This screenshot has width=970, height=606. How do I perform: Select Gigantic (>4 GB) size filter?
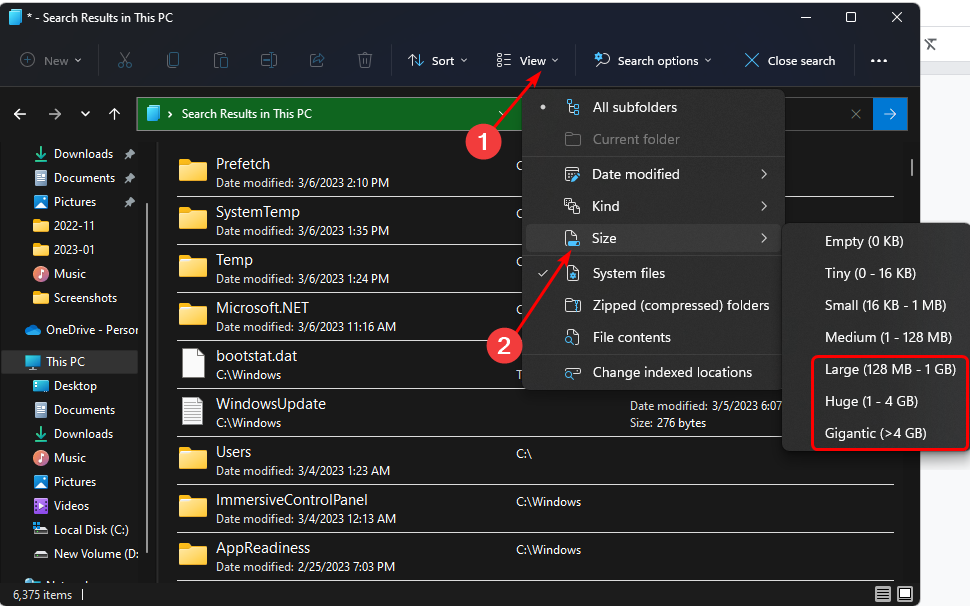coord(875,432)
